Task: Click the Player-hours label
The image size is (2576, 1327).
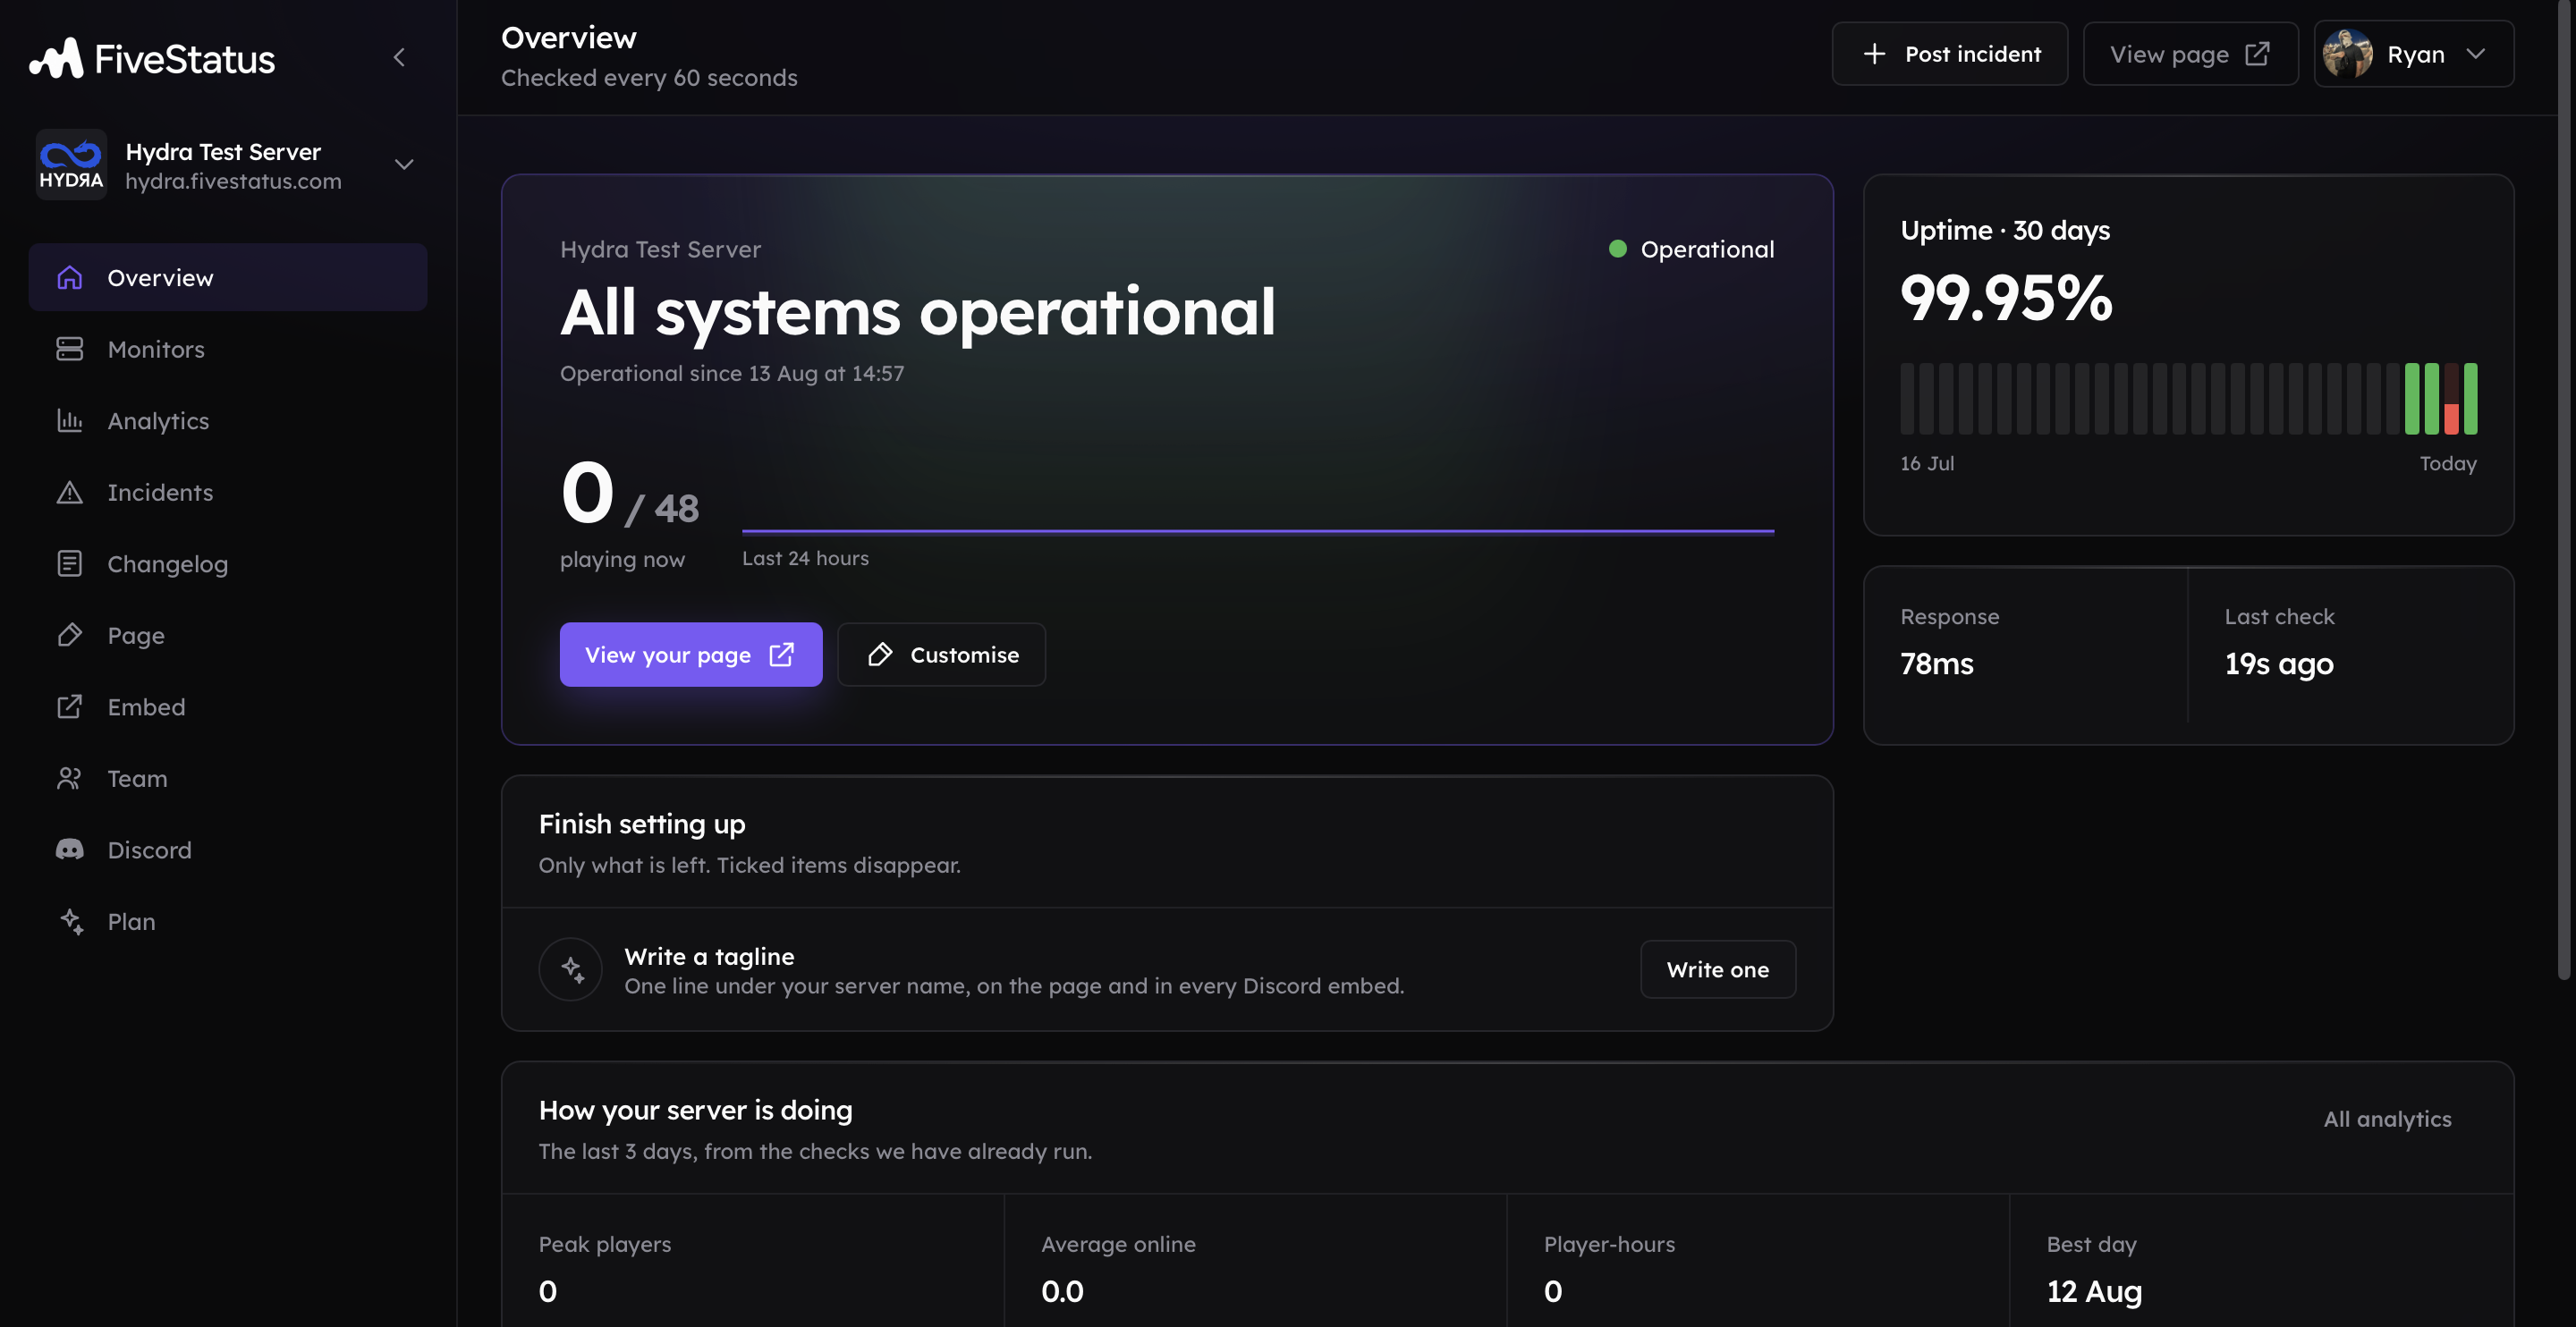Action: [x=1609, y=1244]
